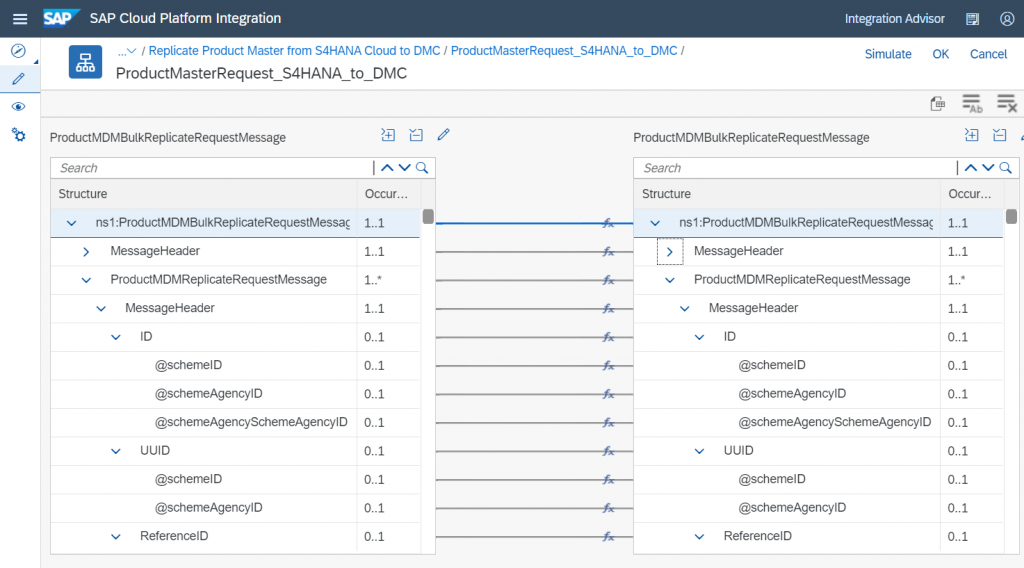The image size is (1024, 568).
Task: Go to previous source search result arrow
Action: coord(387,168)
